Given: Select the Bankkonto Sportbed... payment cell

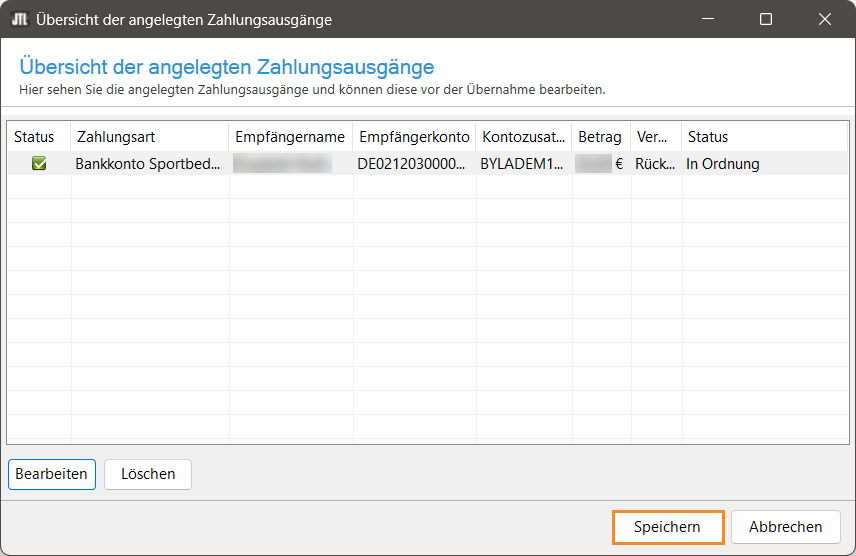Looking at the screenshot, I should click(148, 164).
